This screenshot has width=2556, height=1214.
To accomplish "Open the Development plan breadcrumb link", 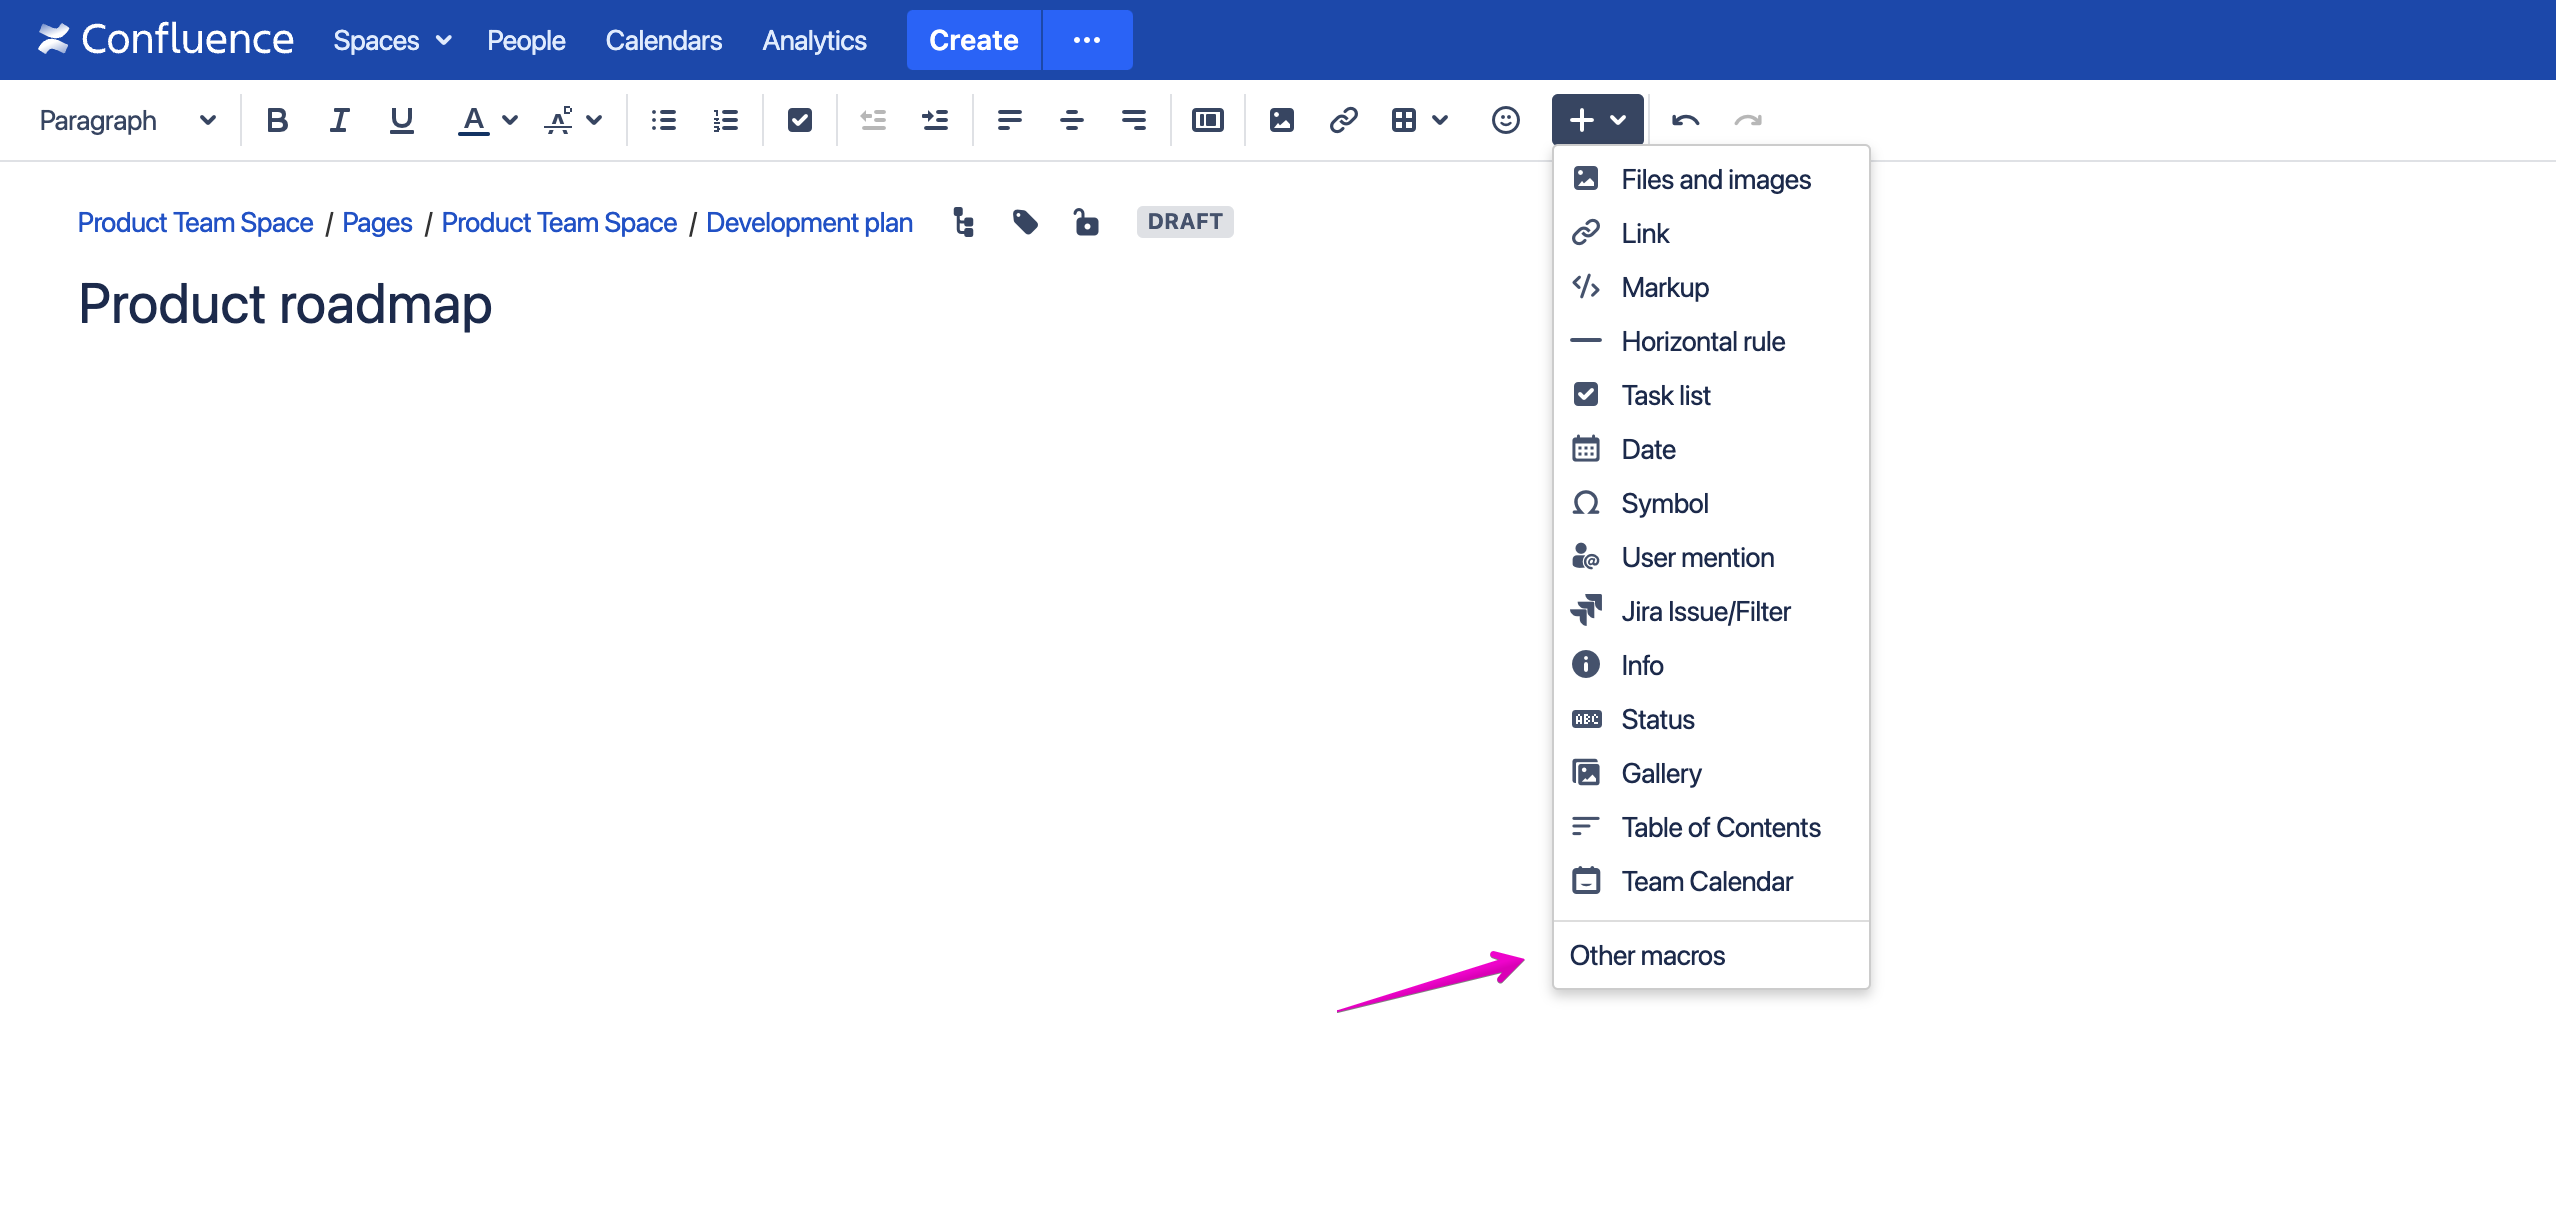I will coord(809,222).
